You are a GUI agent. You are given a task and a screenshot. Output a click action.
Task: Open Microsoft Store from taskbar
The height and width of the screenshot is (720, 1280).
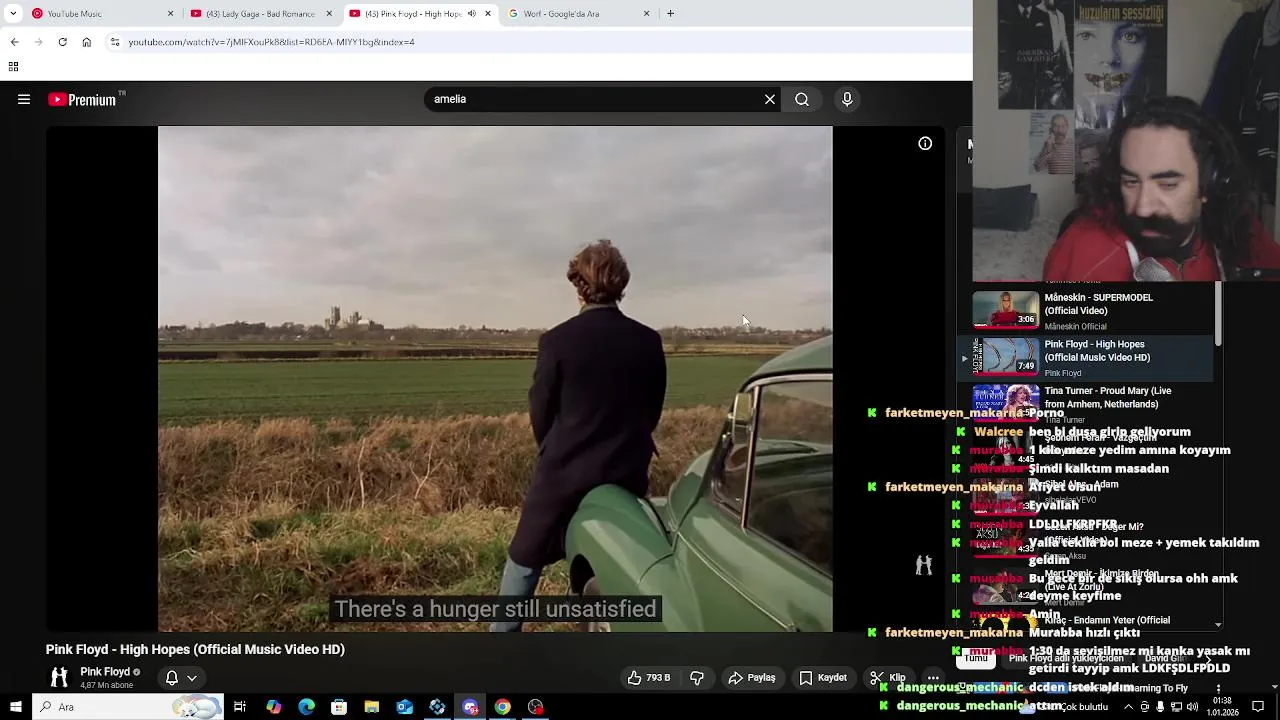pos(339,707)
